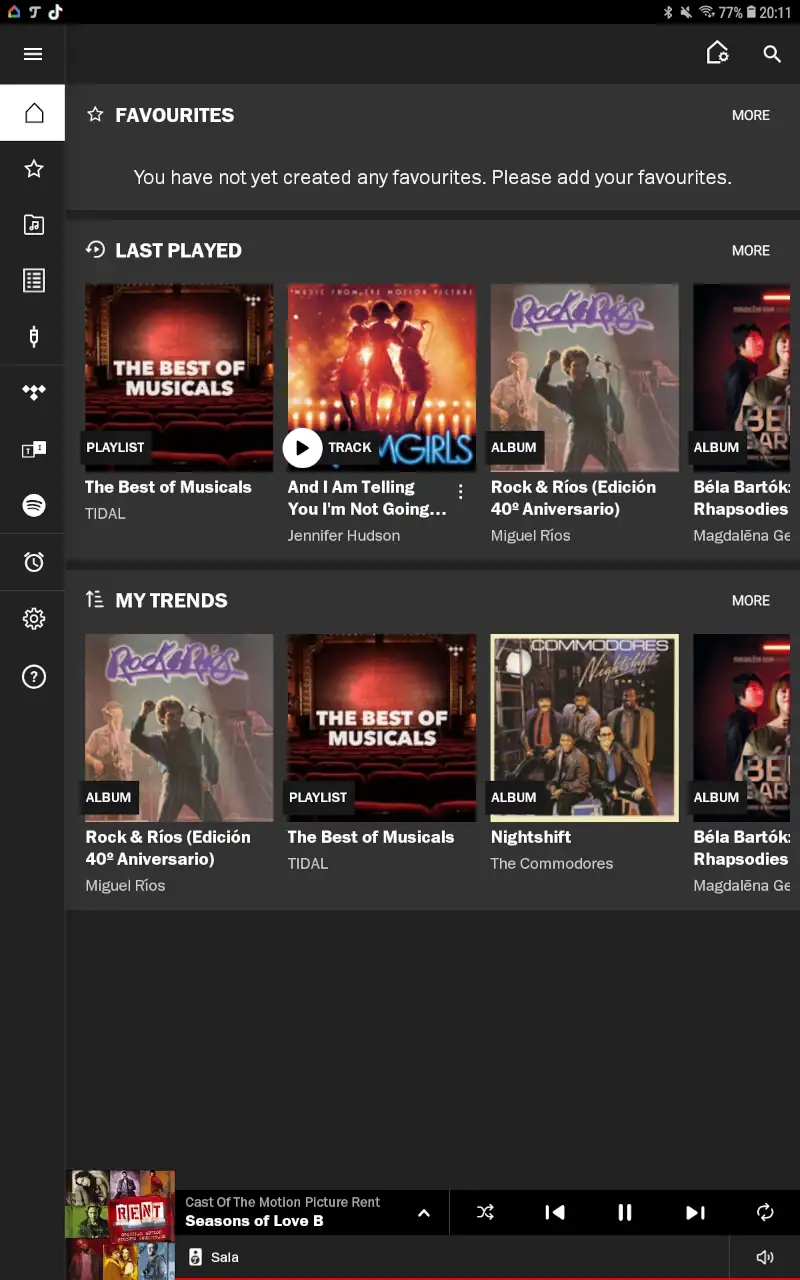Click the LAST PLAYED section heading

(178, 250)
